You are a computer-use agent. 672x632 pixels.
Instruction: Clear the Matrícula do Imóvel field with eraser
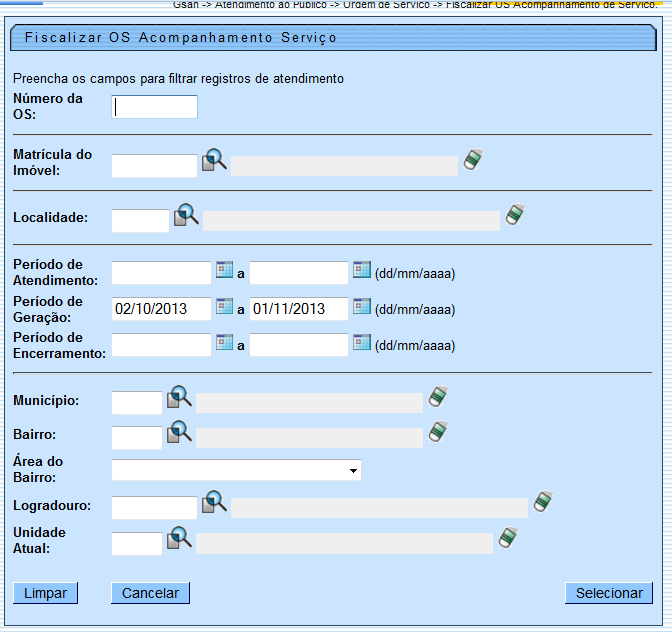[473, 160]
